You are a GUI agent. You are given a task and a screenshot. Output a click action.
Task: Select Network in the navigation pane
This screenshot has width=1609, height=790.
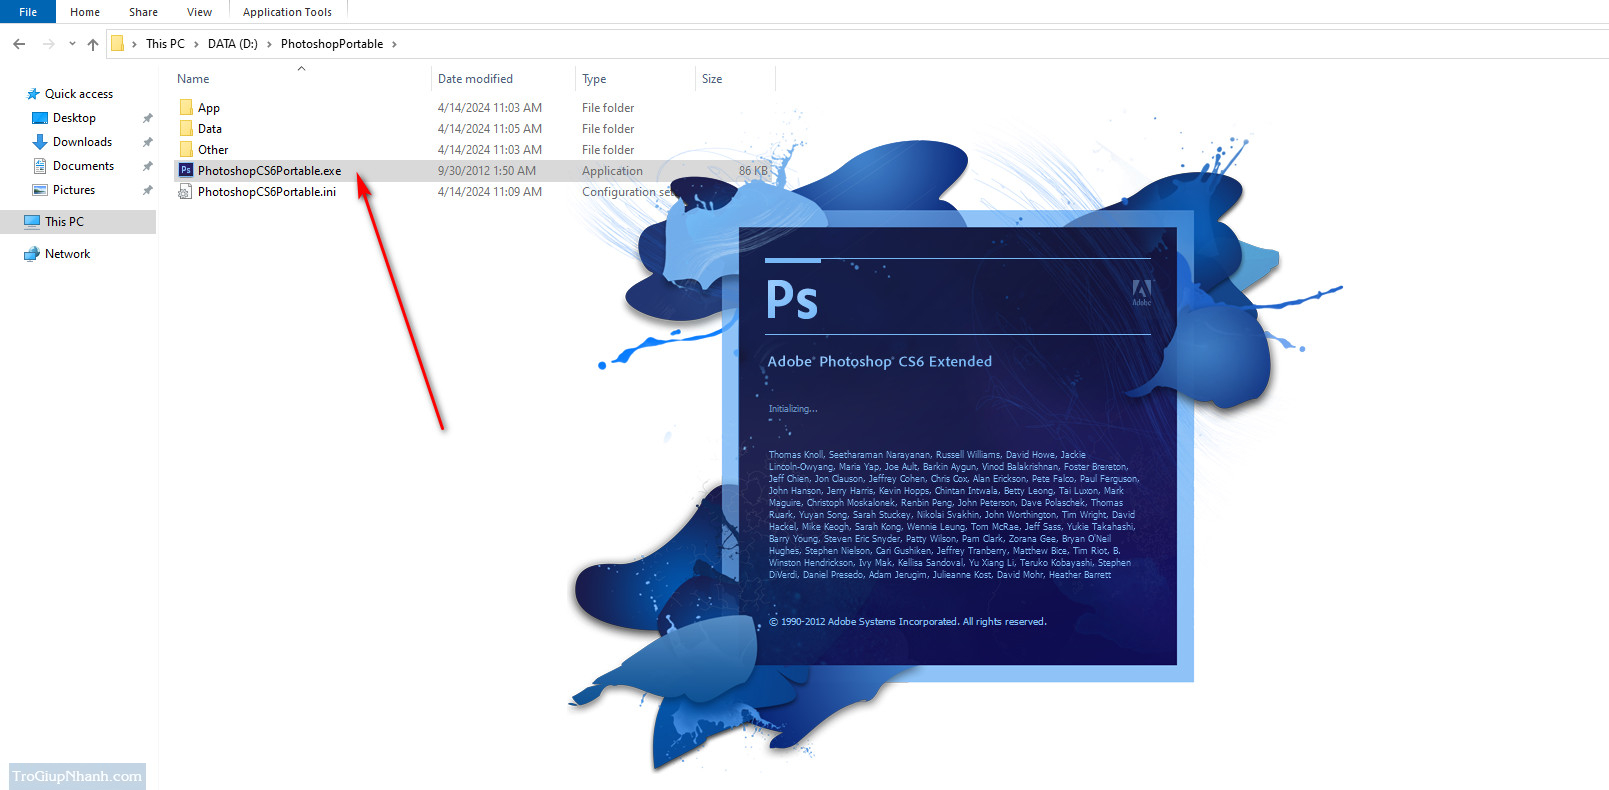point(67,254)
